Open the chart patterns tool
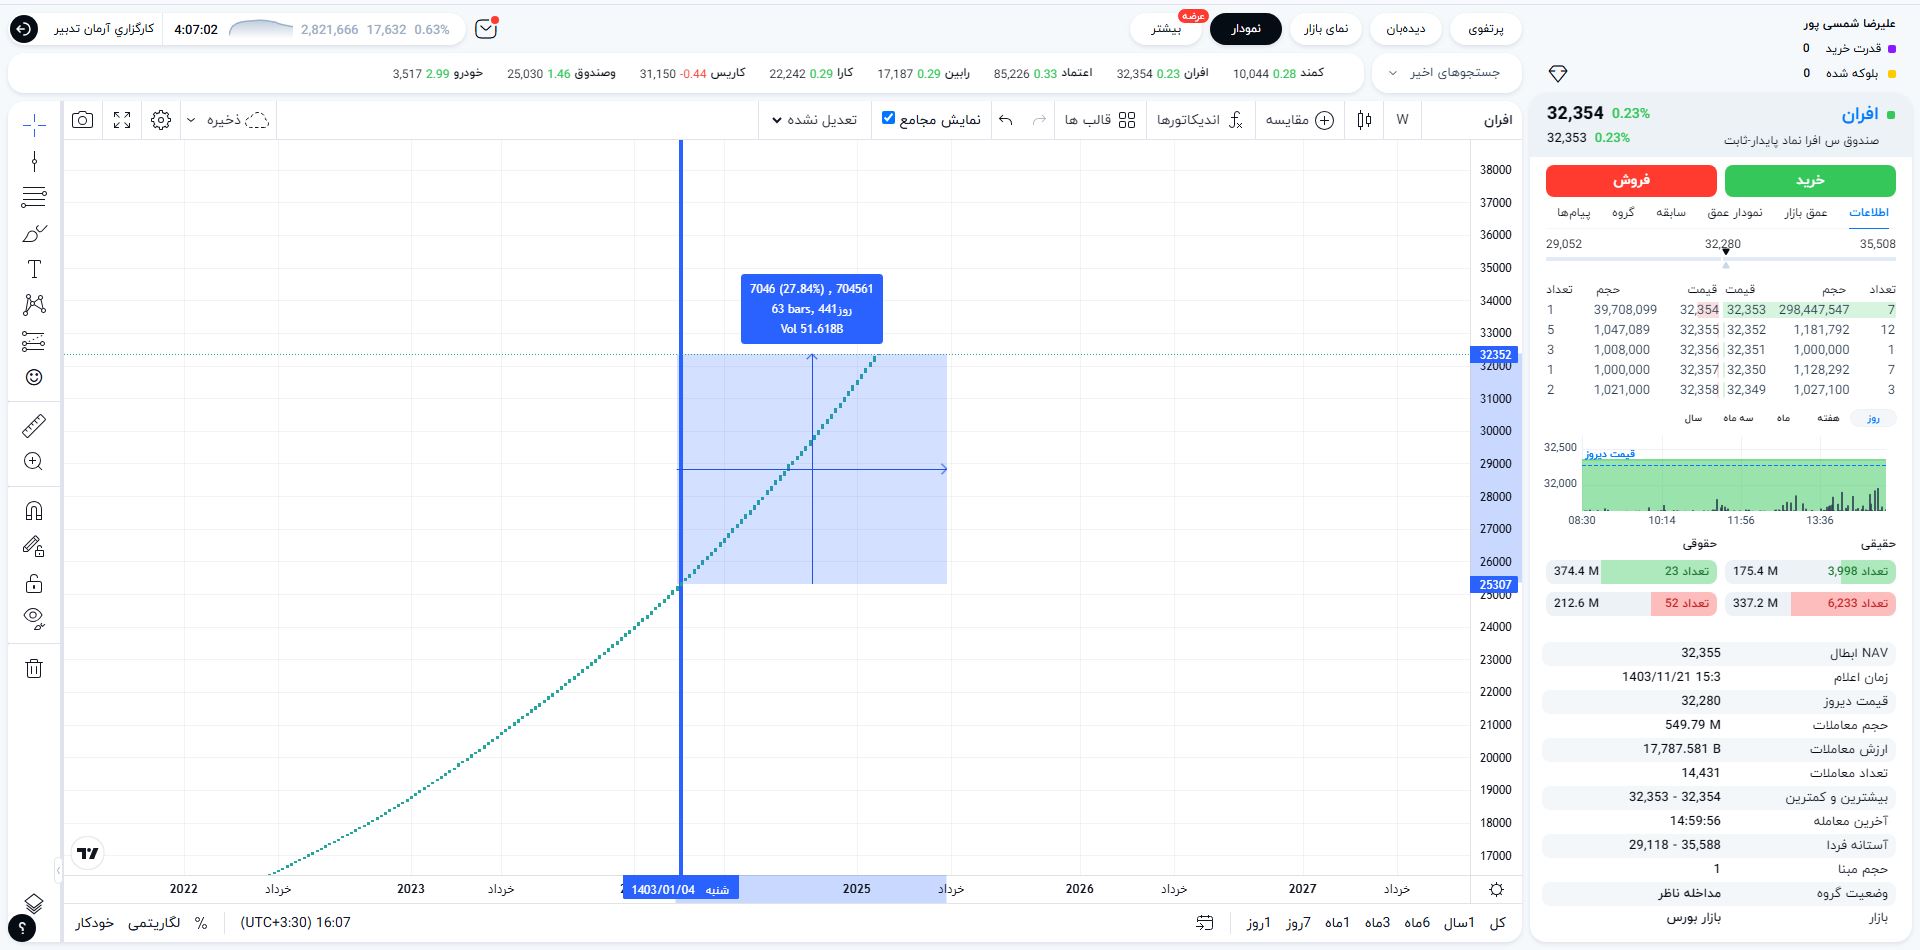Viewport: 1920px width, 950px height. click(34, 305)
